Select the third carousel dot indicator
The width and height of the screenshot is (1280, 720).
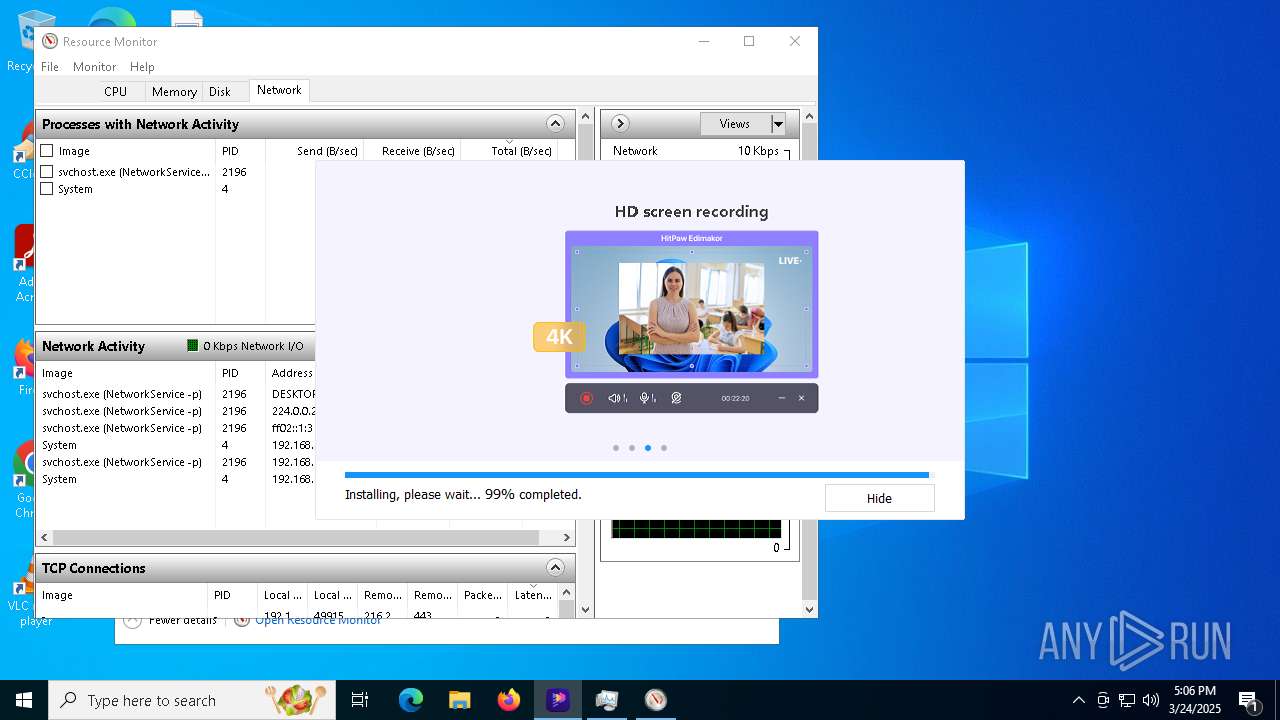pyautogui.click(x=648, y=448)
